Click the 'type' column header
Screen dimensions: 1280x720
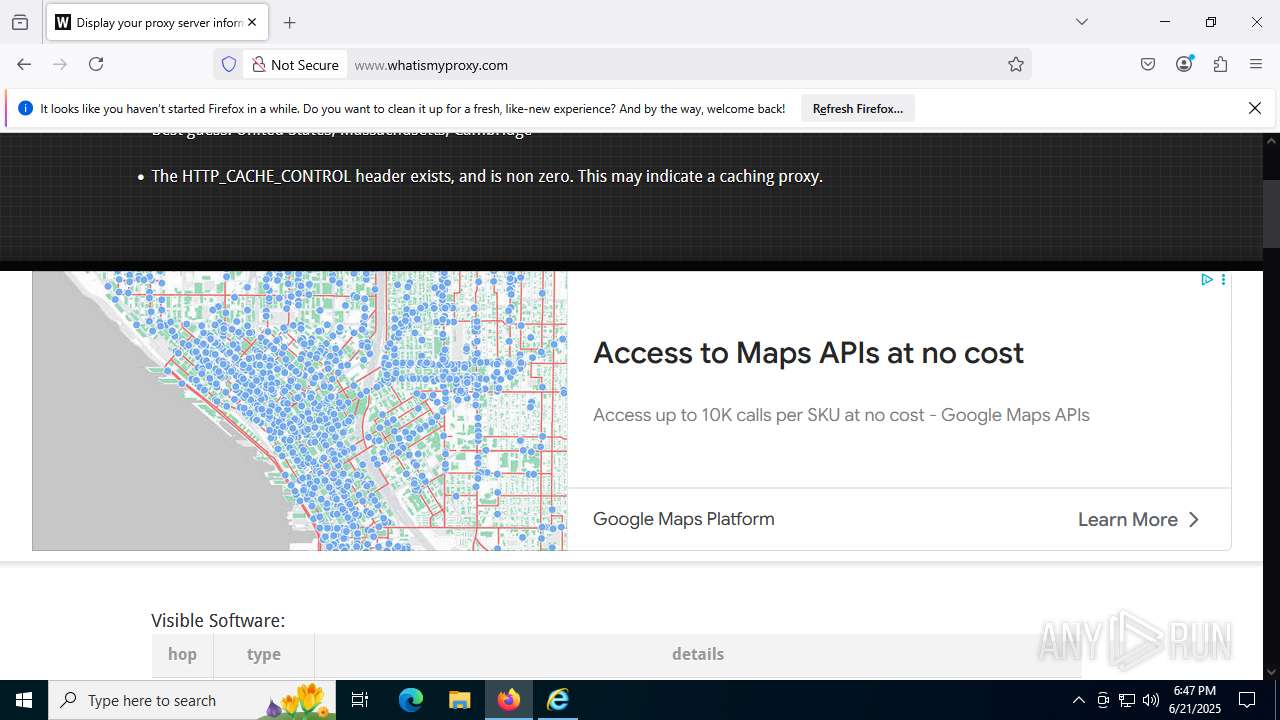(x=264, y=654)
